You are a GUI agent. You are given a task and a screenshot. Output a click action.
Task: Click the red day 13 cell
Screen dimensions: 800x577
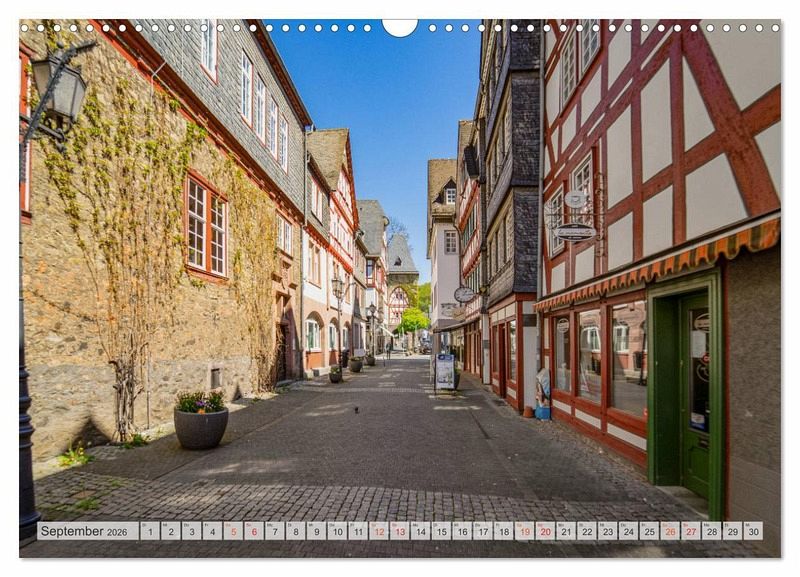click(399, 531)
